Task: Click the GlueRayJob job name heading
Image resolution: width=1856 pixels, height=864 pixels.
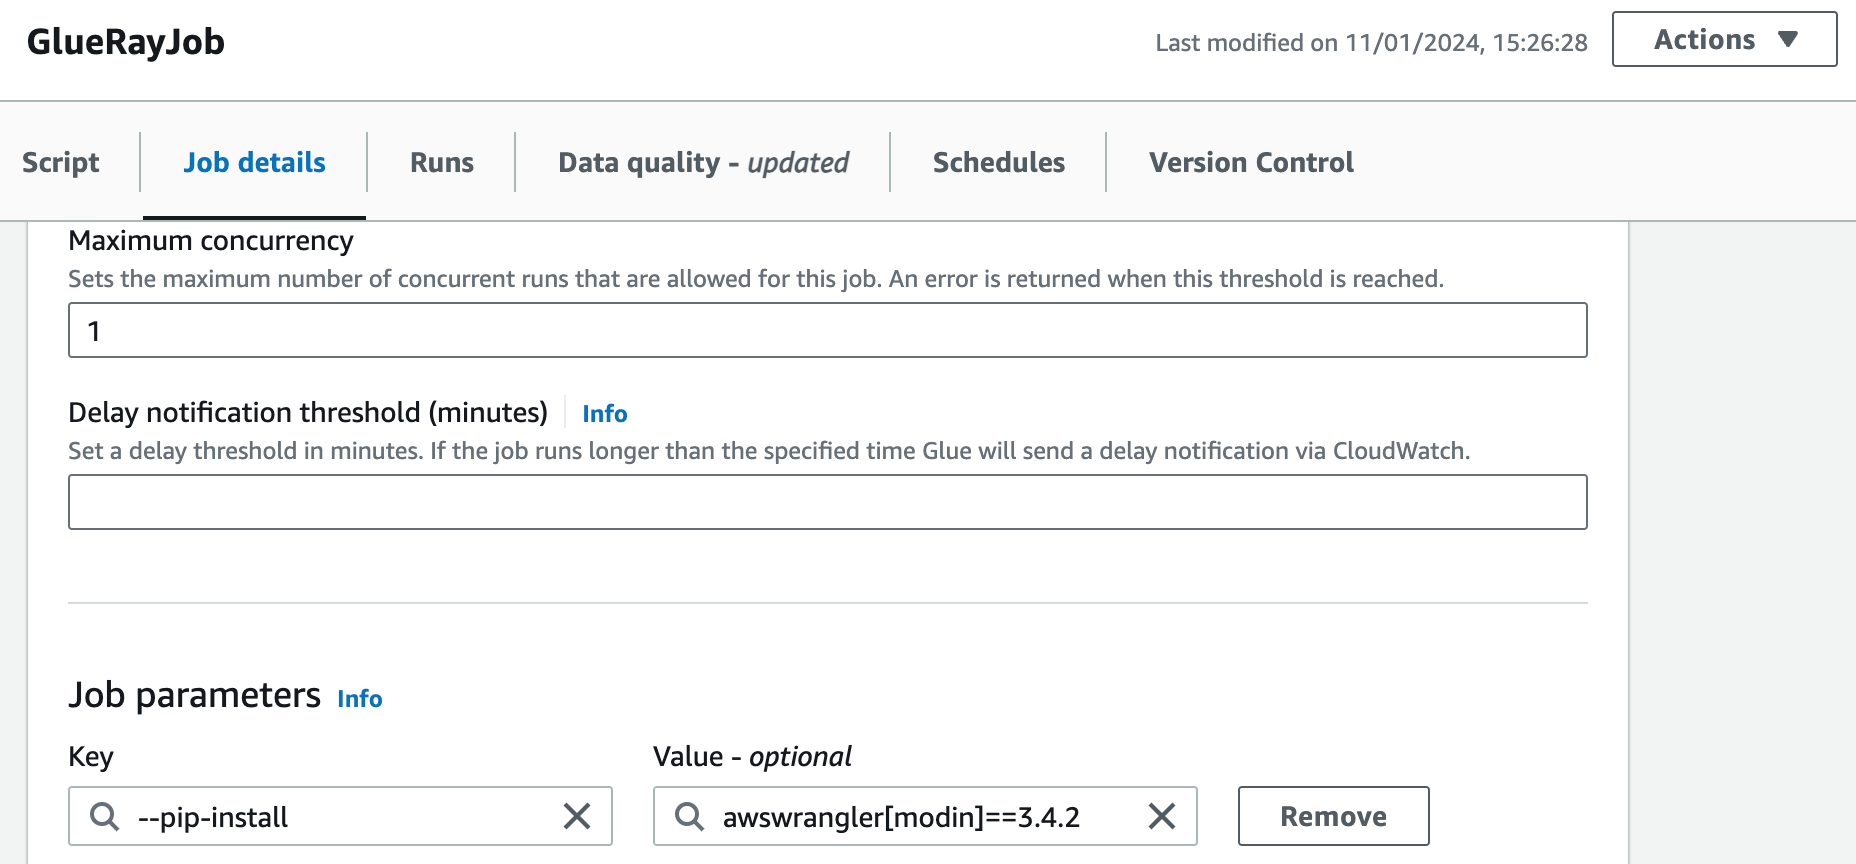Action: click(126, 42)
